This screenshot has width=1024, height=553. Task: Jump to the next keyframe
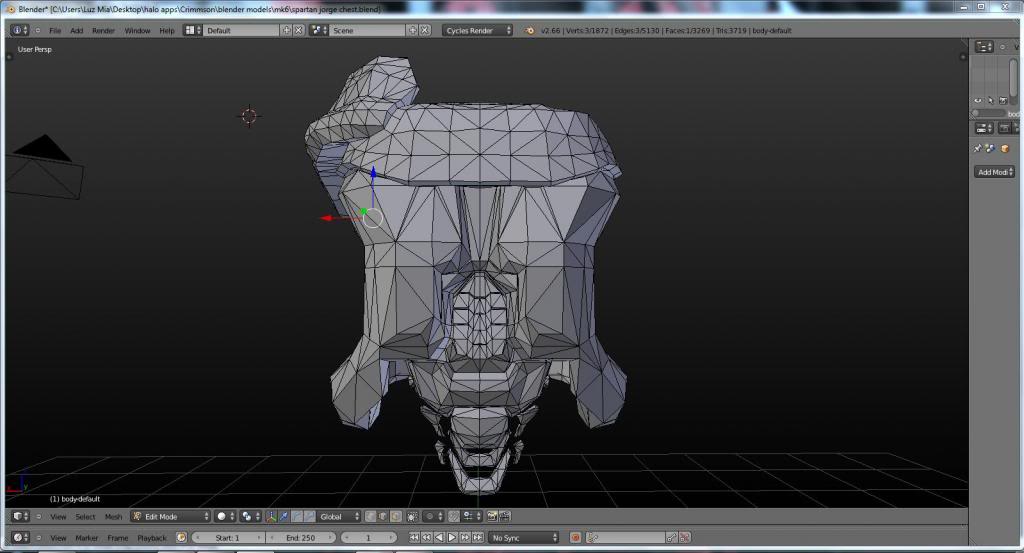click(465, 537)
